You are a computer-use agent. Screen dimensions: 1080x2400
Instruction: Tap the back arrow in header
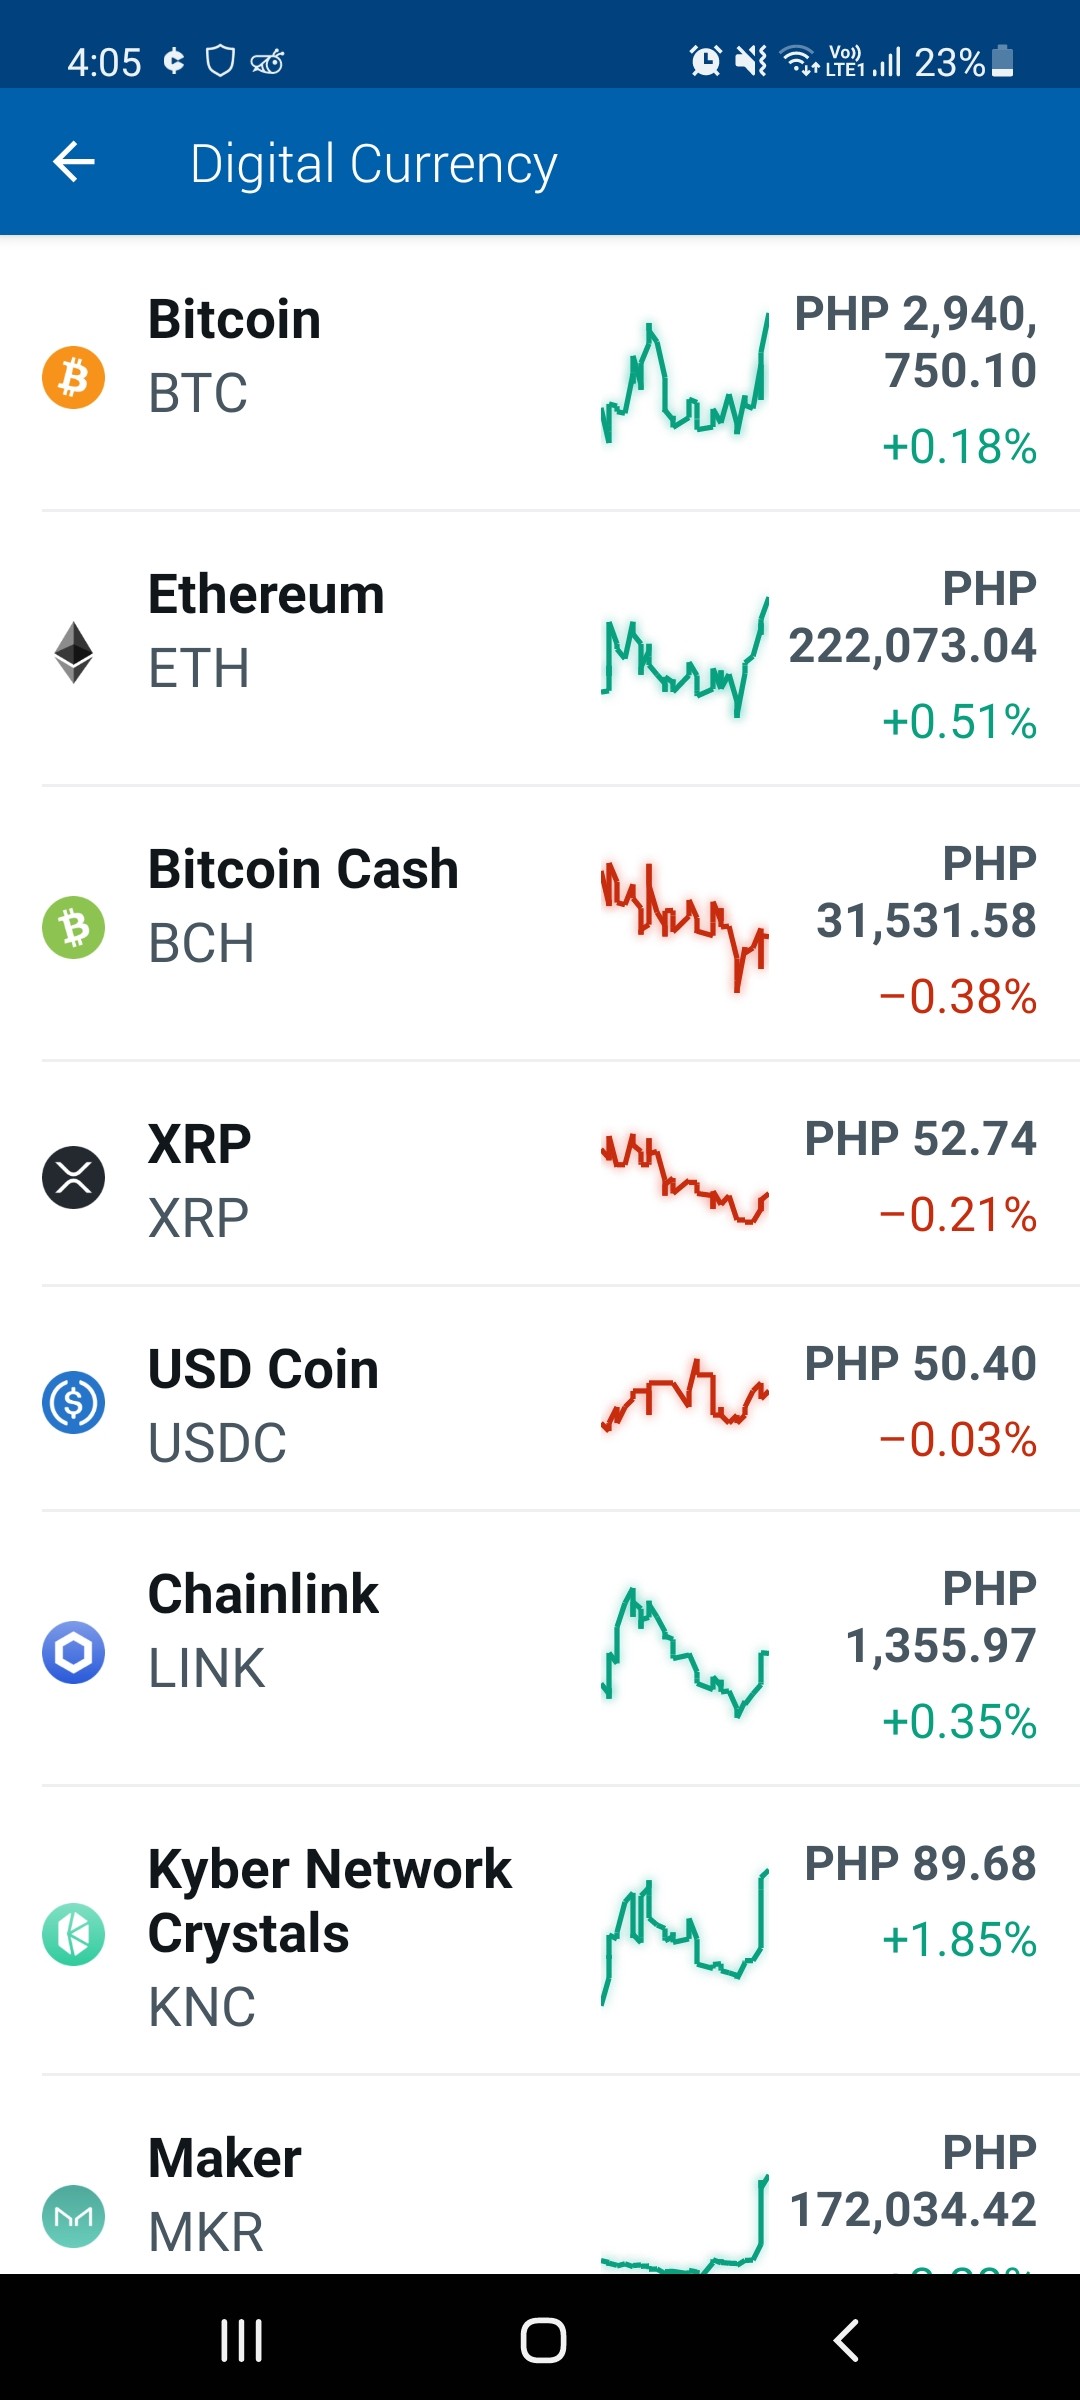74,162
